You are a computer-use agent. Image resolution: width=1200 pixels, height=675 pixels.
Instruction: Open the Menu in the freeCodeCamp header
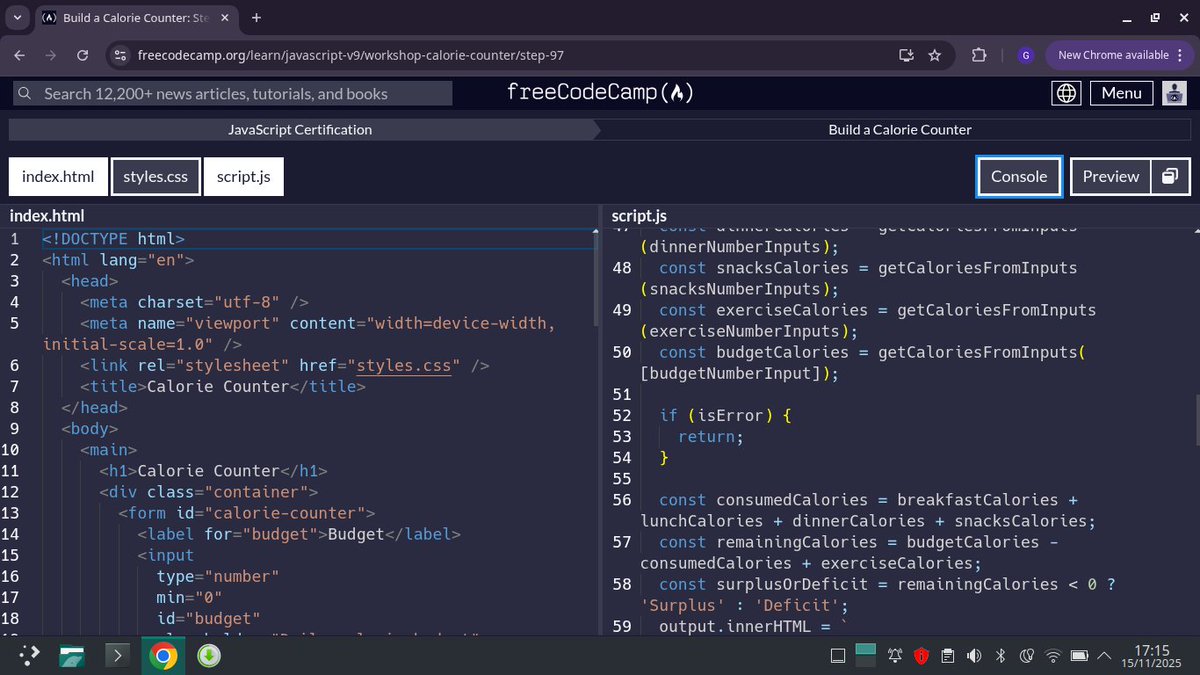1121,93
